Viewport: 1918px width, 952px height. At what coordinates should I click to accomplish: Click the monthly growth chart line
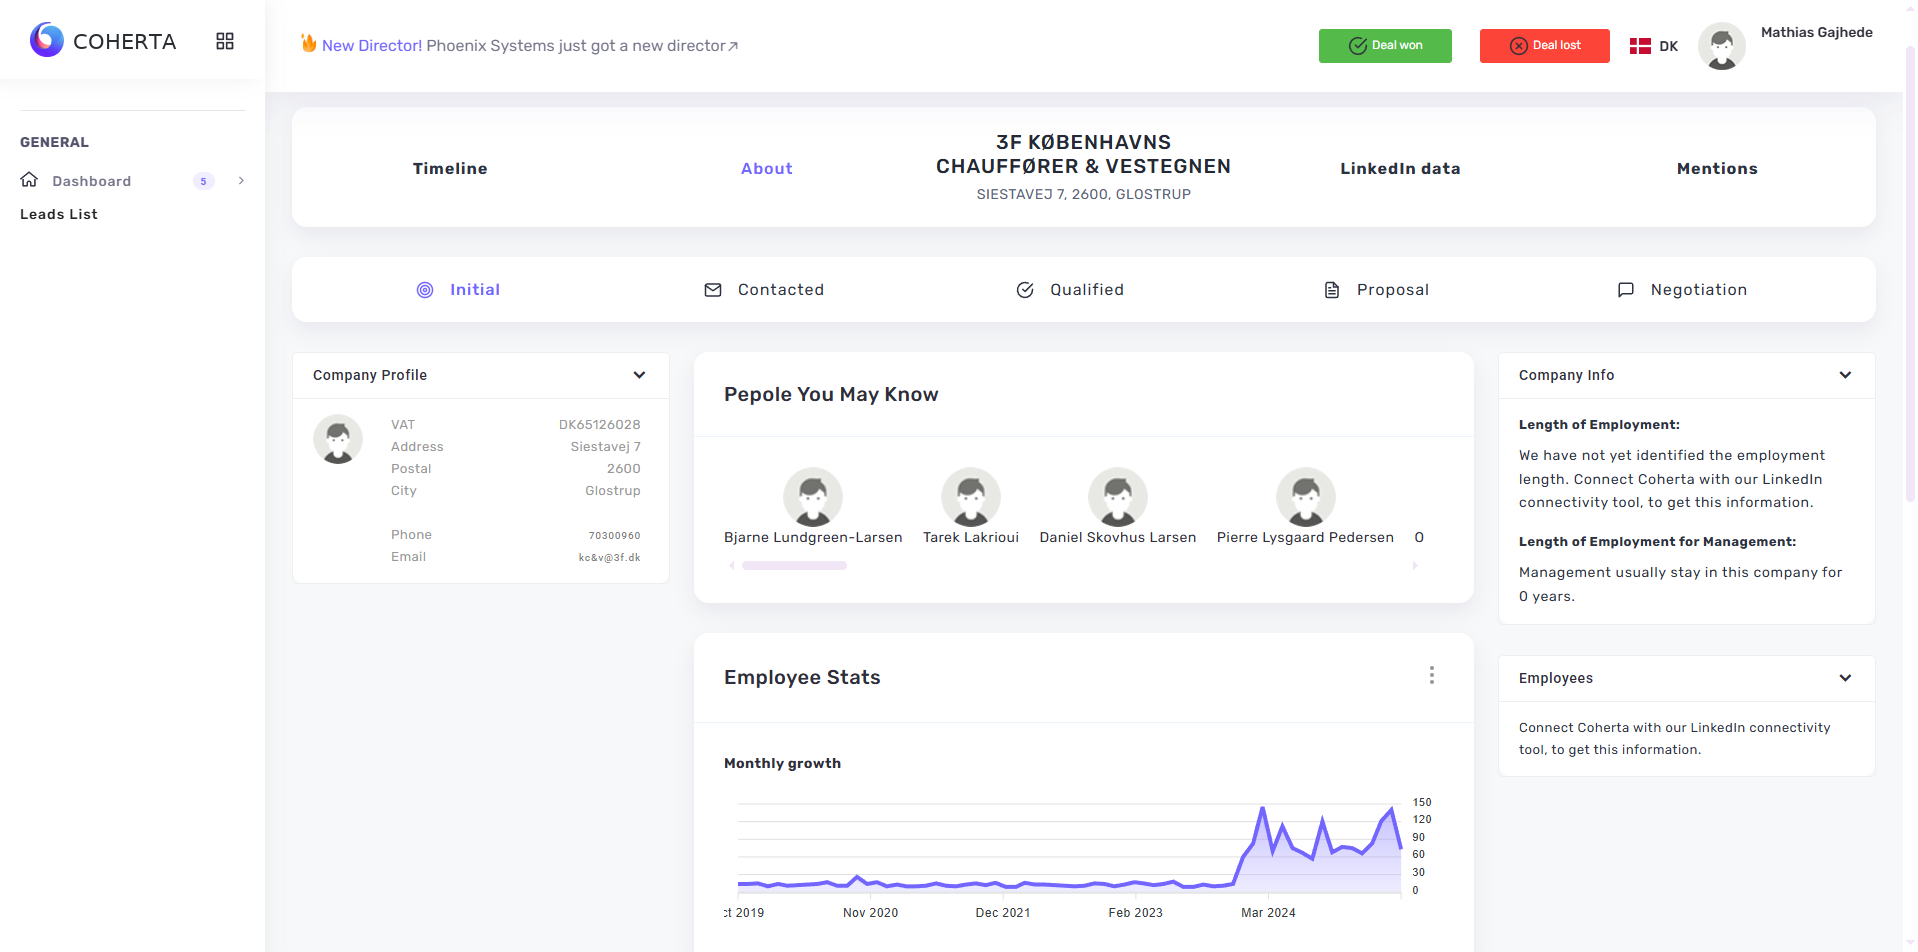(x=1070, y=850)
